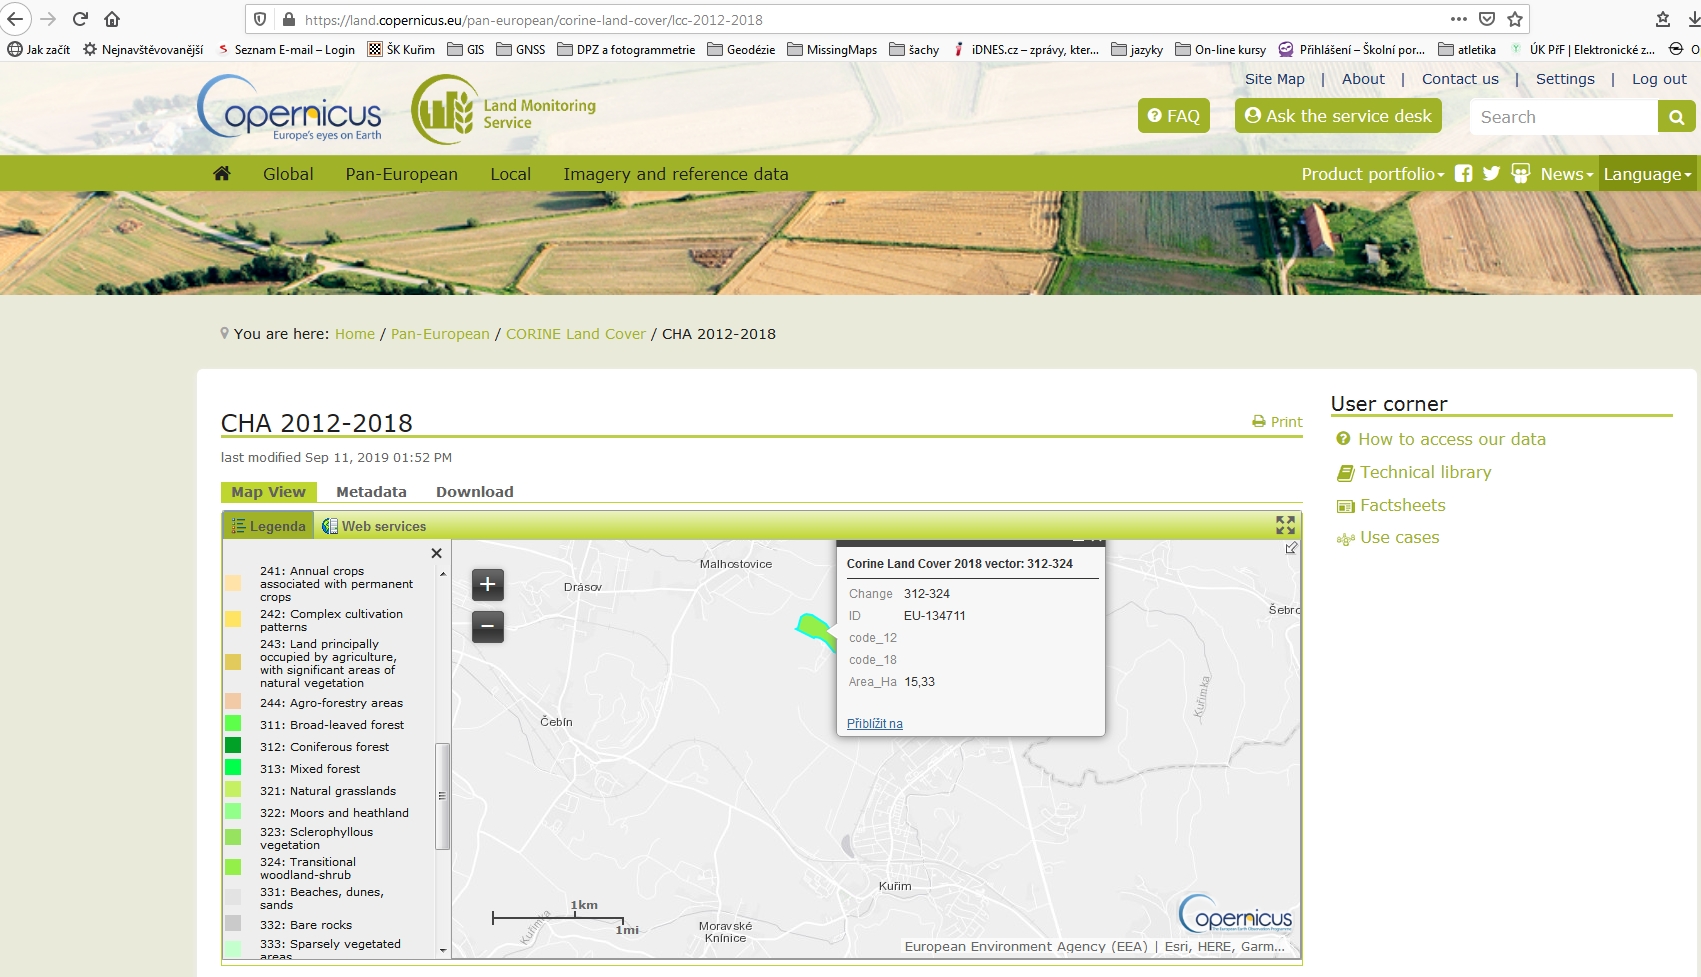Expand map to fullscreen icon
The image size is (1701, 977).
pyautogui.click(x=1285, y=525)
